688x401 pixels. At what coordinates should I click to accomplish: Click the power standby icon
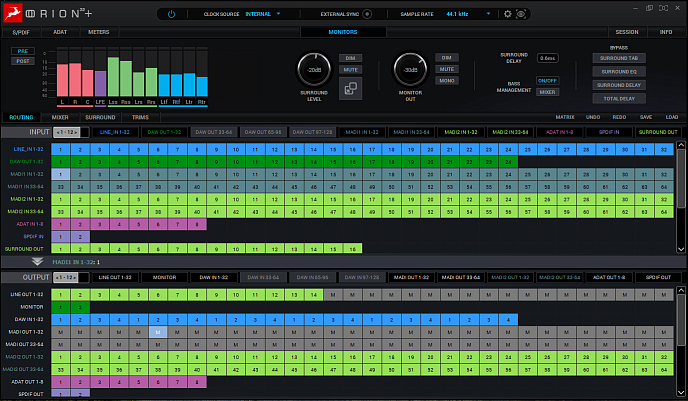[x=172, y=15]
